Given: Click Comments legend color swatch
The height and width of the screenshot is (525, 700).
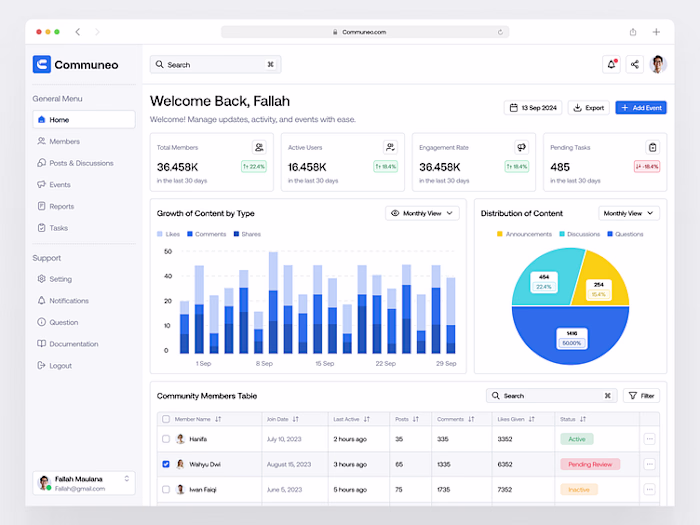Looking at the screenshot, I should [x=190, y=234].
